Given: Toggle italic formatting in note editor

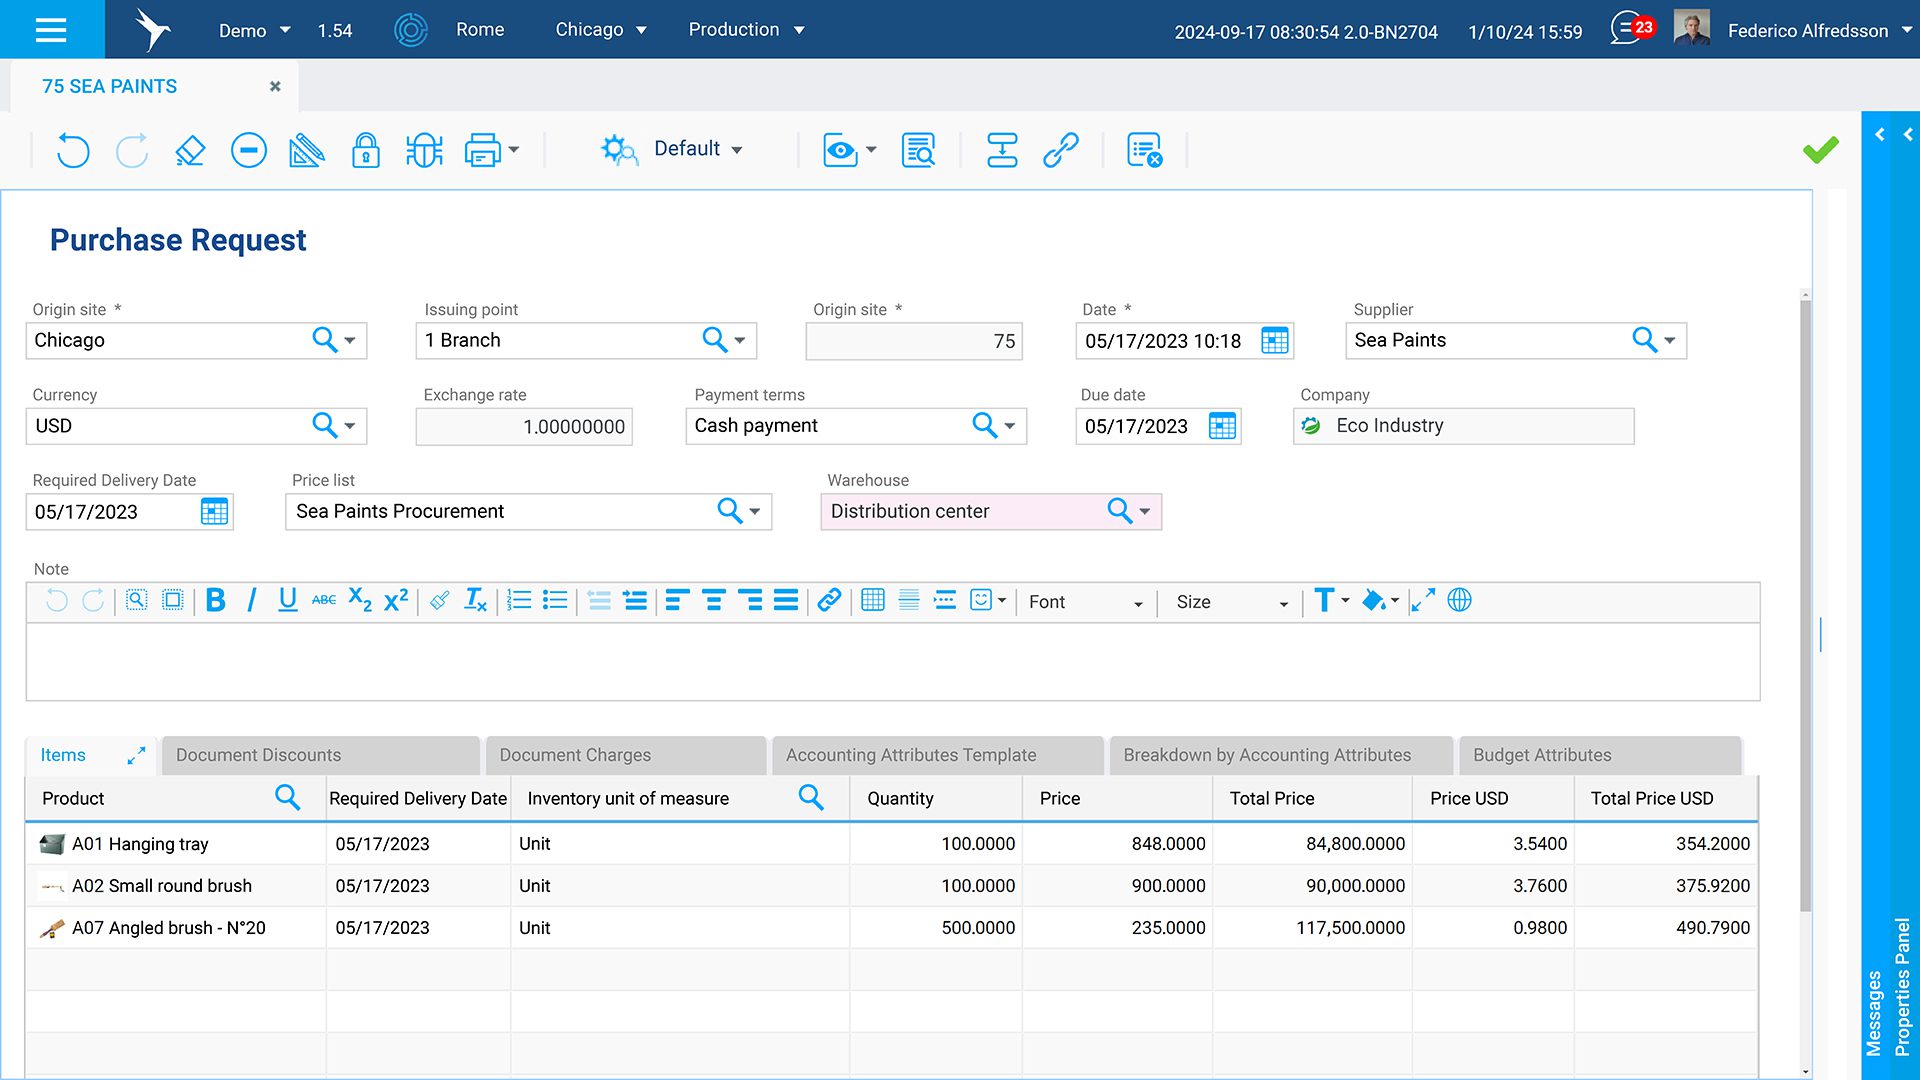Looking at the screenshot, I should click(251, 600).
